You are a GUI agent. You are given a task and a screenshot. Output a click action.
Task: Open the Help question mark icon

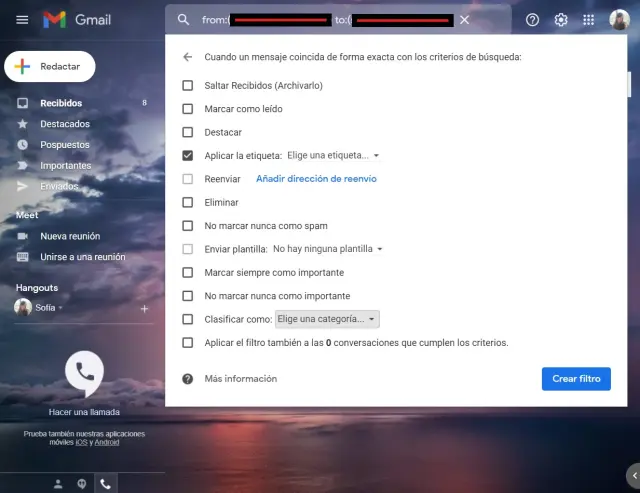(532, 20)
